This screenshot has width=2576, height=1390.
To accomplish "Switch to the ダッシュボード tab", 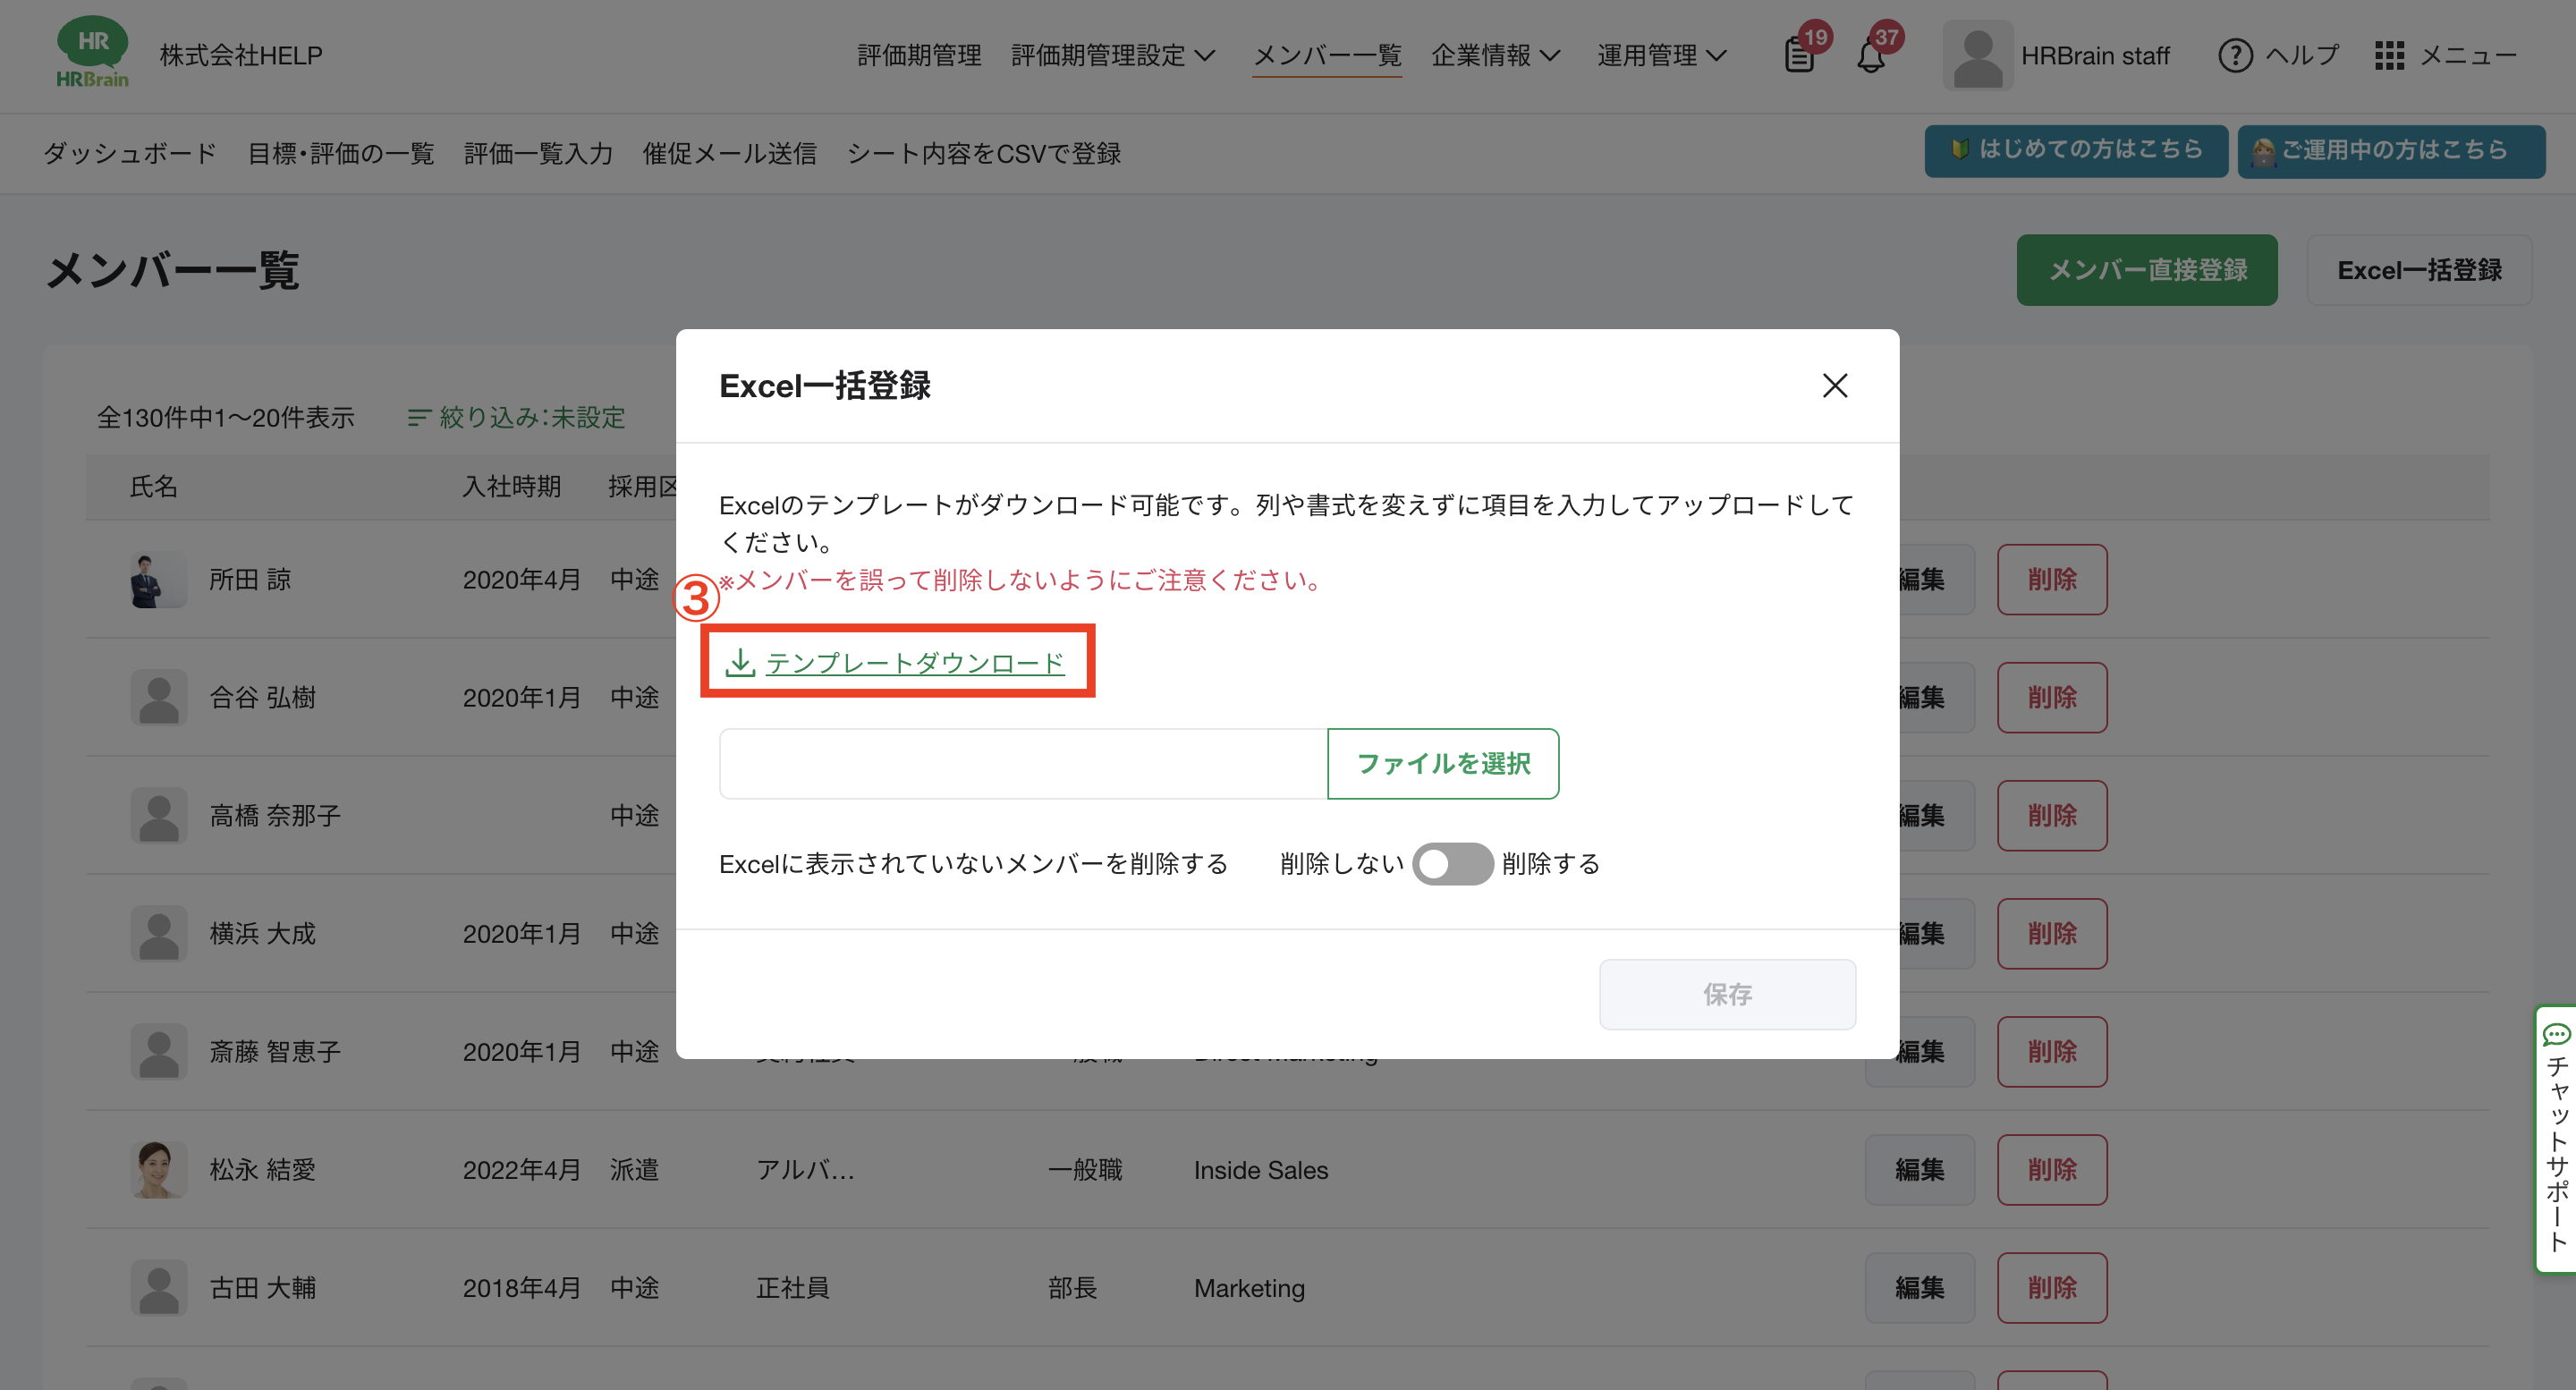I will click(130, 153).
